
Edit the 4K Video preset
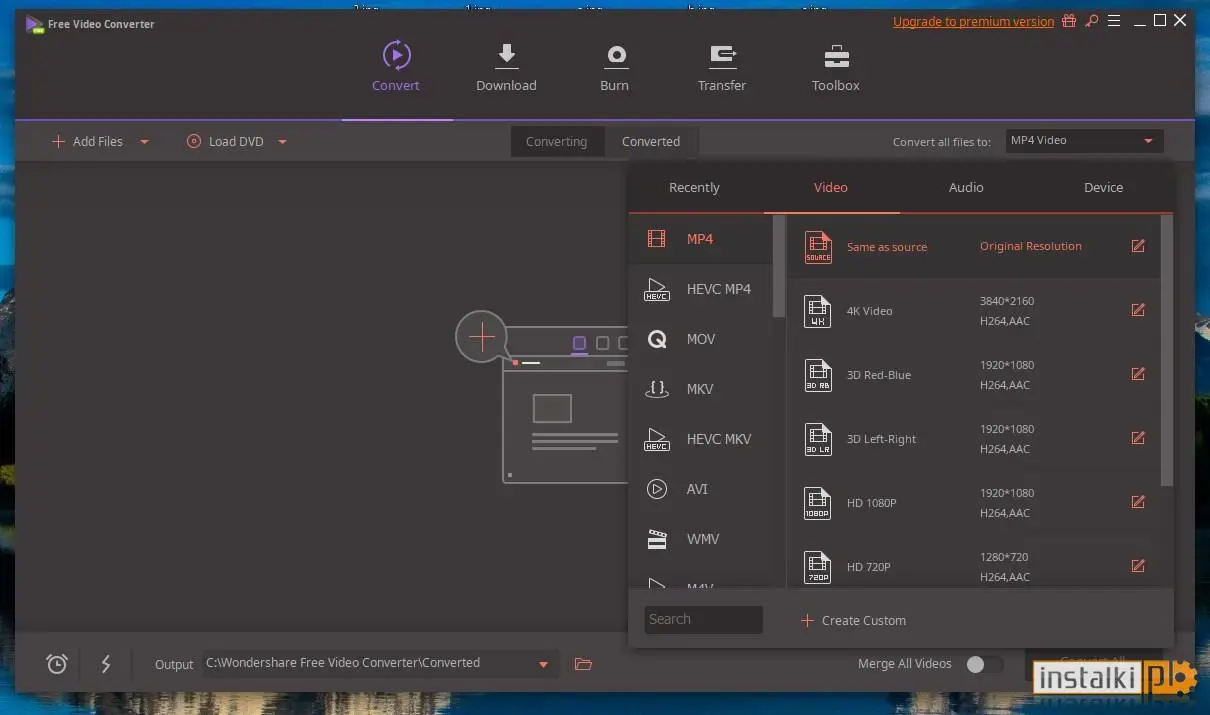[x=1138, y=310]
